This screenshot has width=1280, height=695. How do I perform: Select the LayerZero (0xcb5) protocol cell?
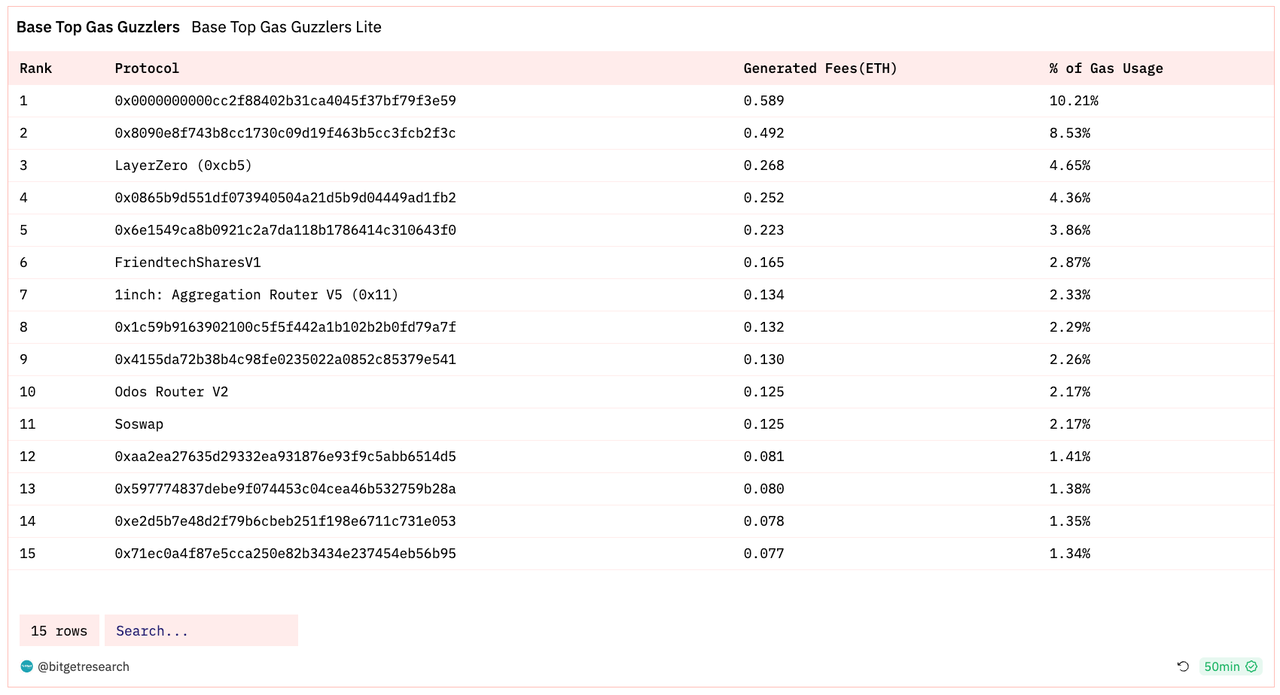coord(183,165)
